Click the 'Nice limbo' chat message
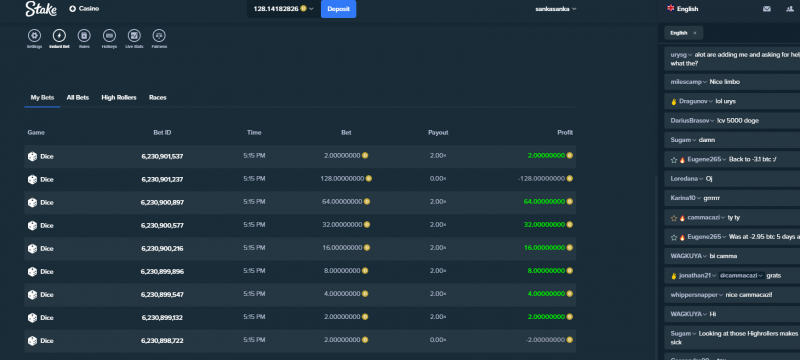Viewport: 800px width, 360px height. [x=724, y=82]
